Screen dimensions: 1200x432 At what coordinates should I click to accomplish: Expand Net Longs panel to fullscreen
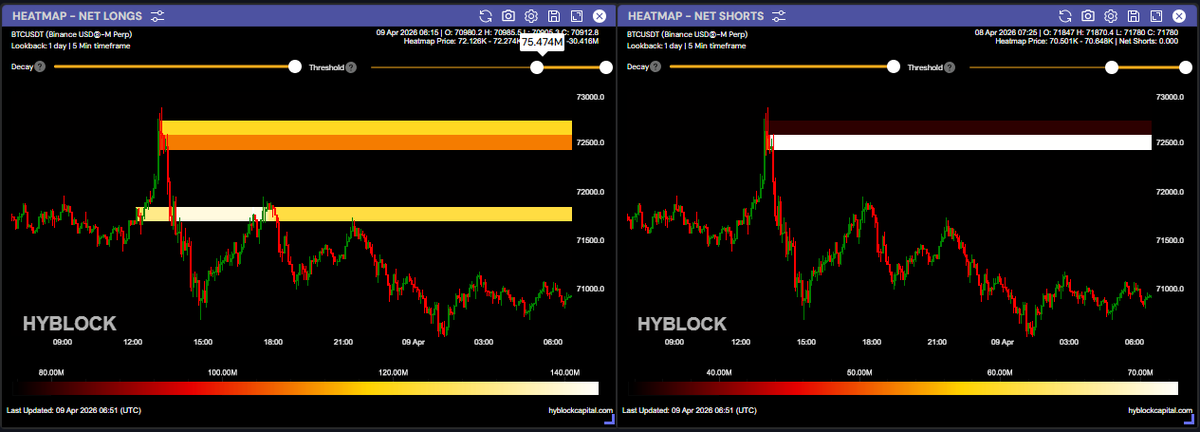coord(576,16)
